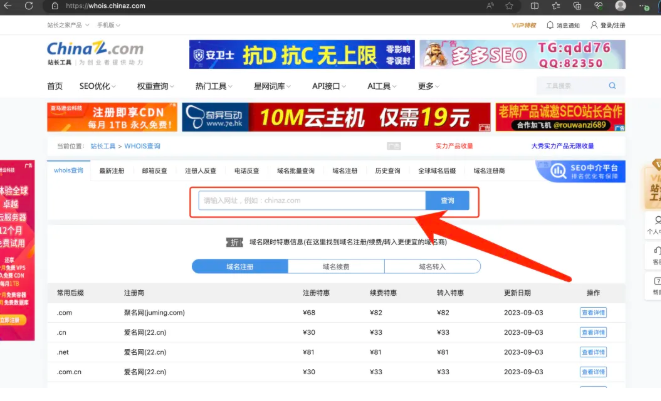Click the domain input field in the WHOIS search
Viewport: 661px width, 401px height.
coord(311,200)
